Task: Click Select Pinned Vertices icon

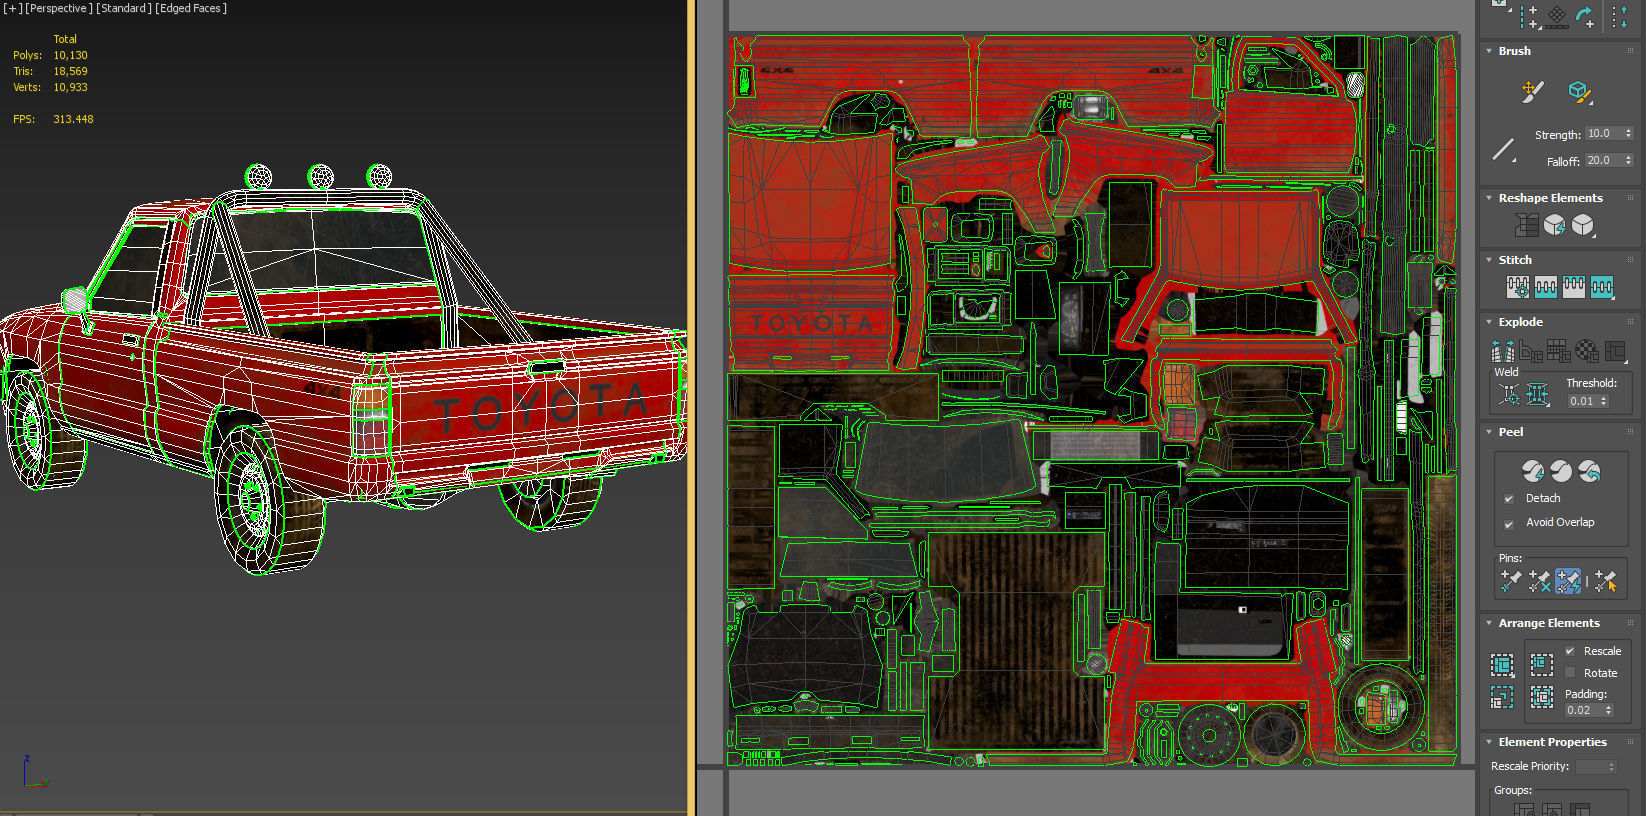Action: 1606,580
